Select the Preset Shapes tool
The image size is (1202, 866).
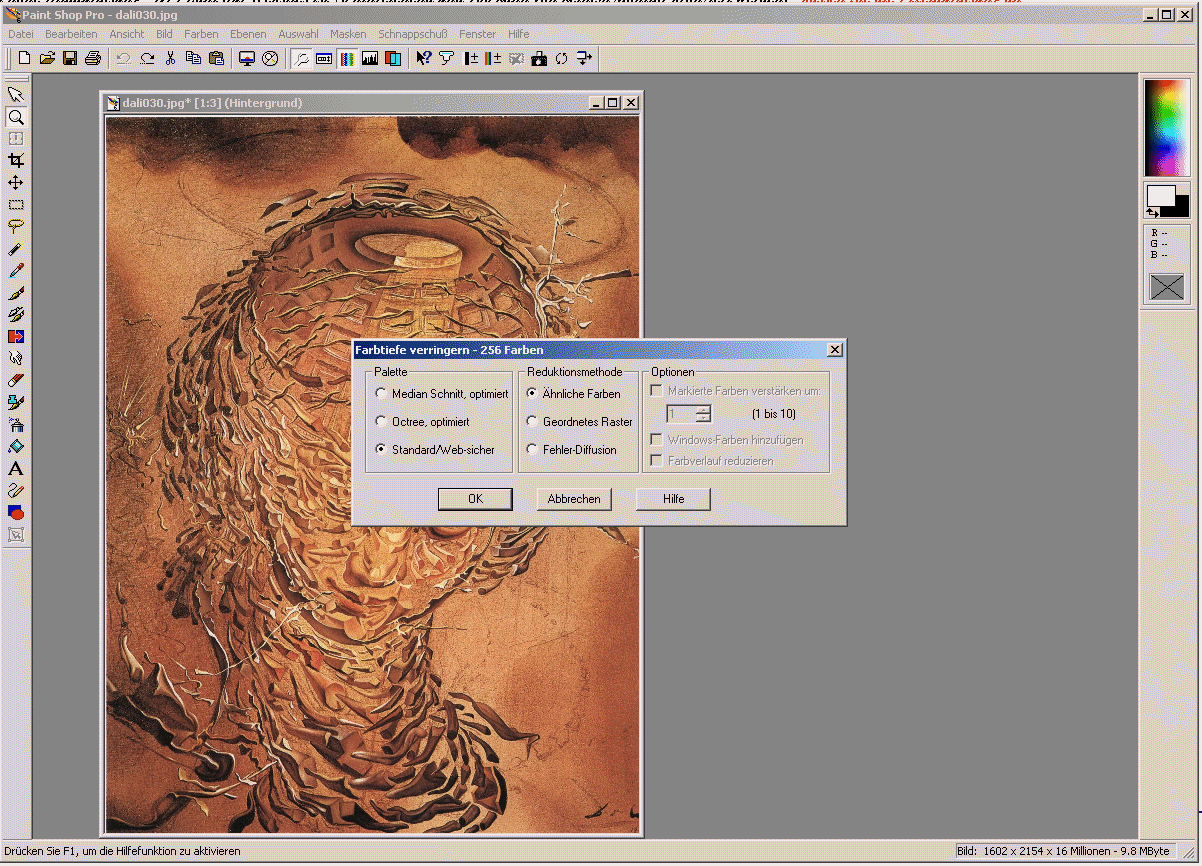coord(16,513)
